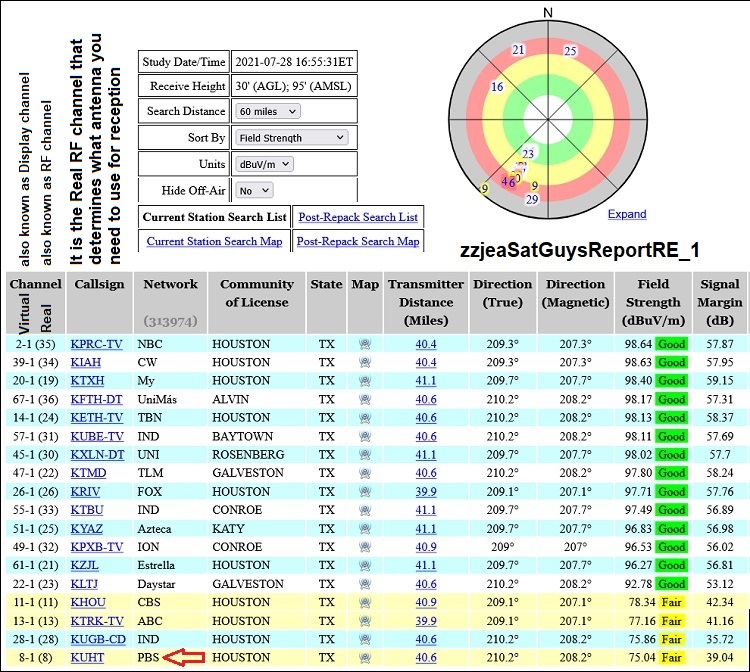Click channel marker 25 on the radar plot

570,51
